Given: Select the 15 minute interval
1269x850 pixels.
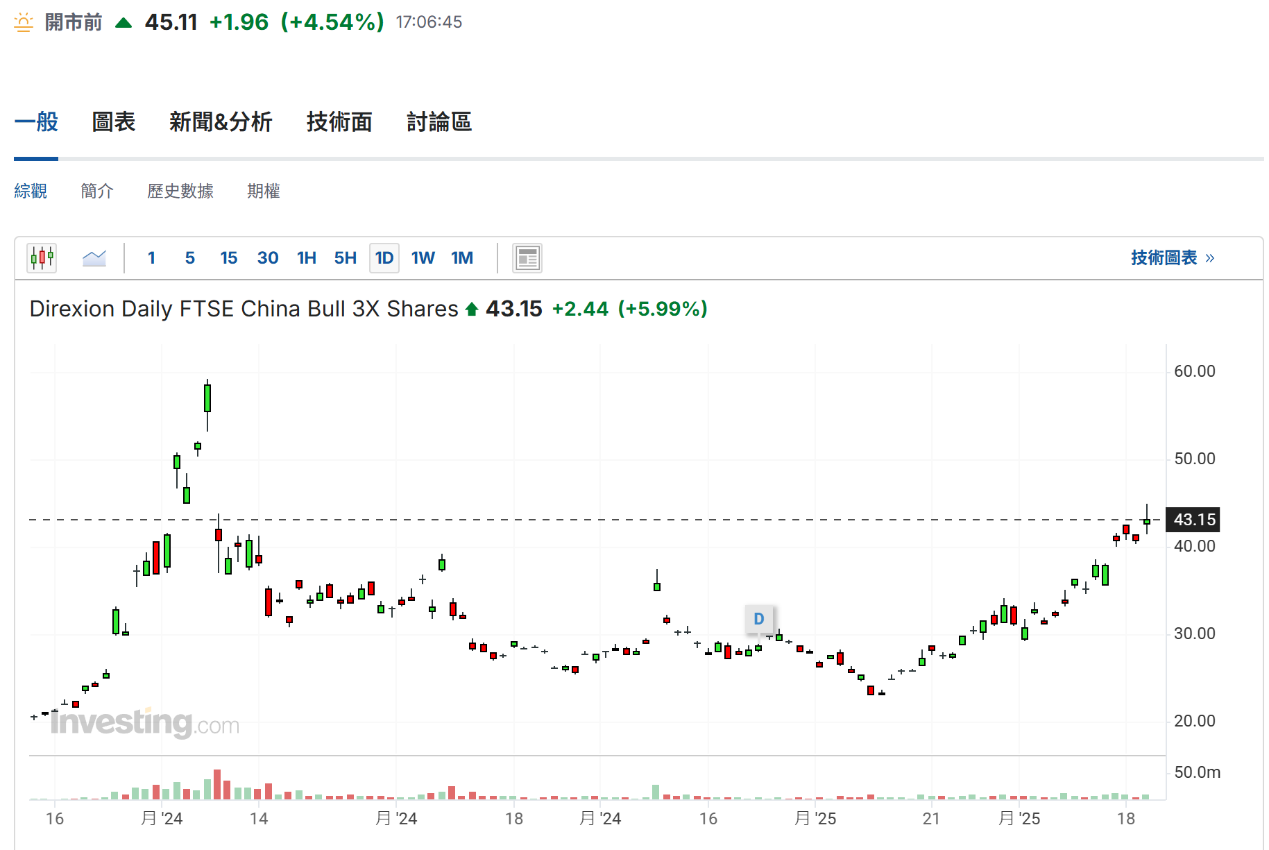Looking at the screenshot, I should pyautogui.click(x=229, y=258).
